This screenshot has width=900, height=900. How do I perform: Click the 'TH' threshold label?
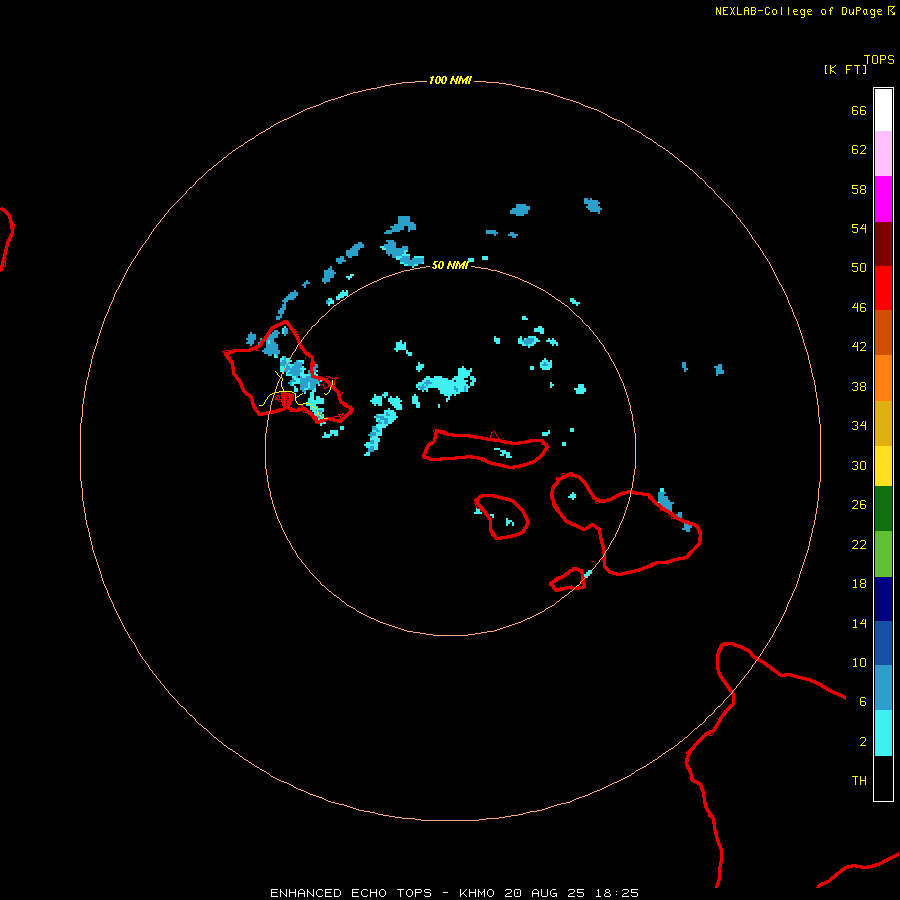click(859, 780)
